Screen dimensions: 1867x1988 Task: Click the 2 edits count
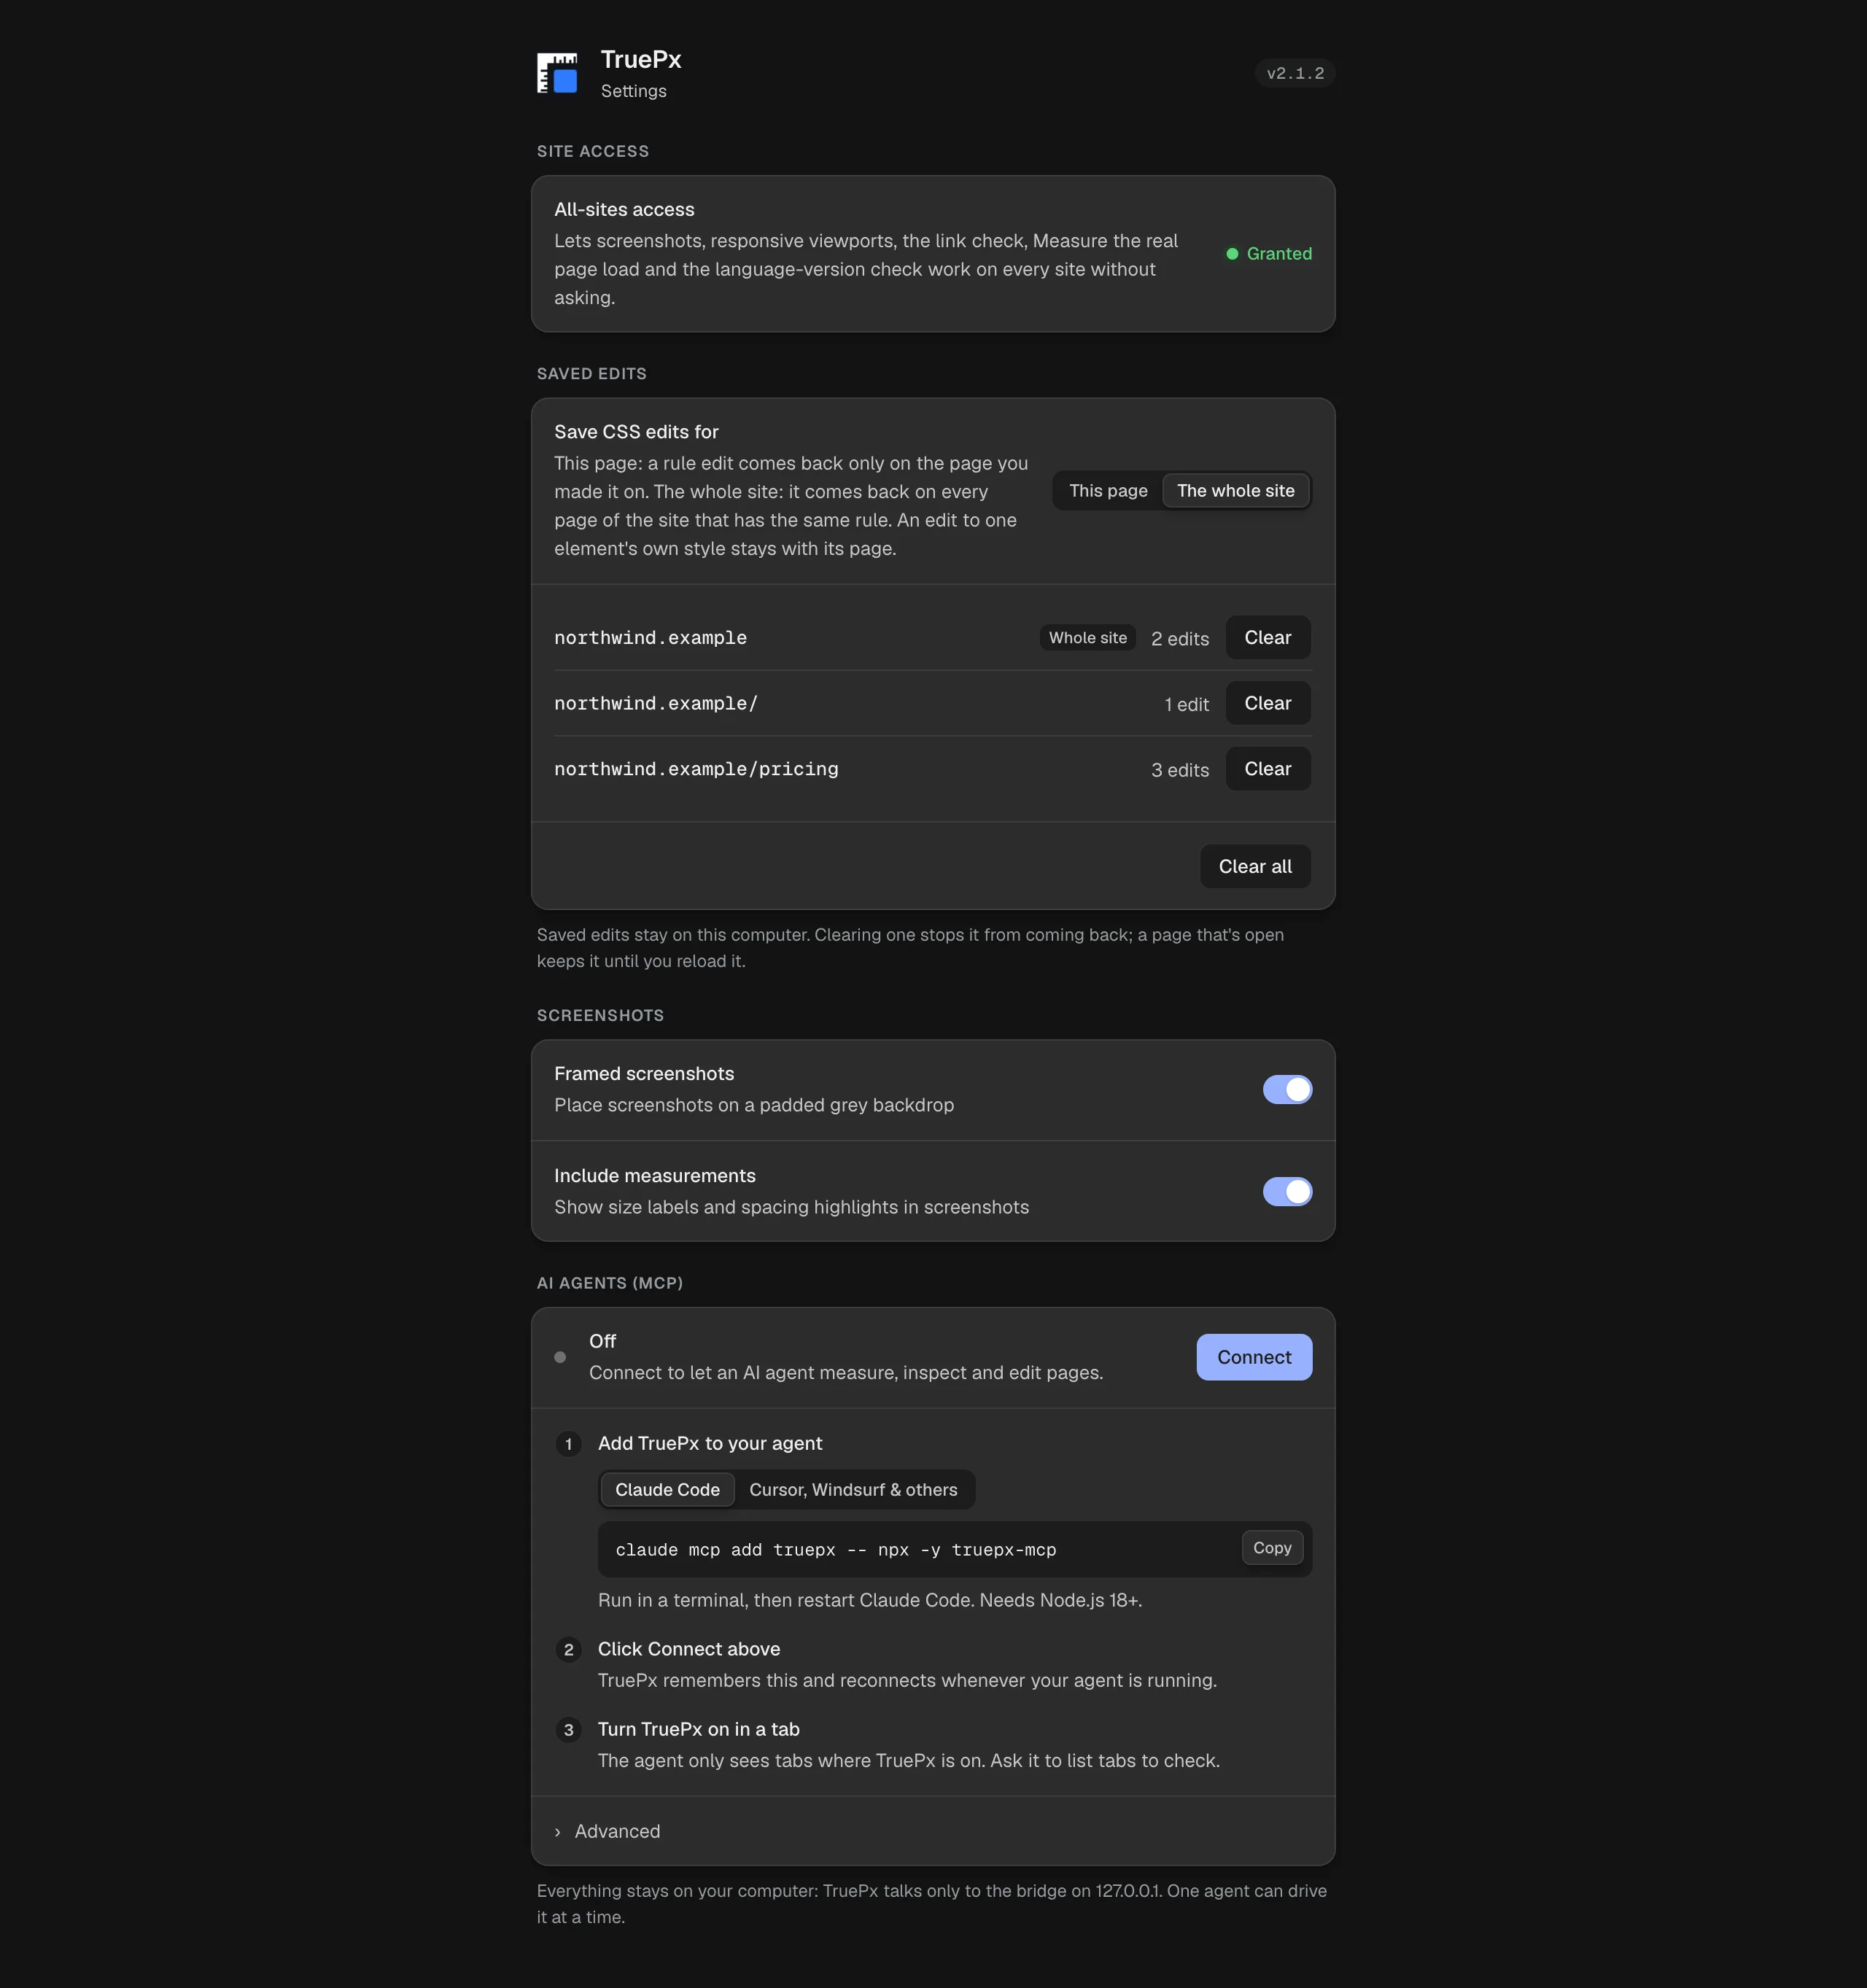[1180, 639]
